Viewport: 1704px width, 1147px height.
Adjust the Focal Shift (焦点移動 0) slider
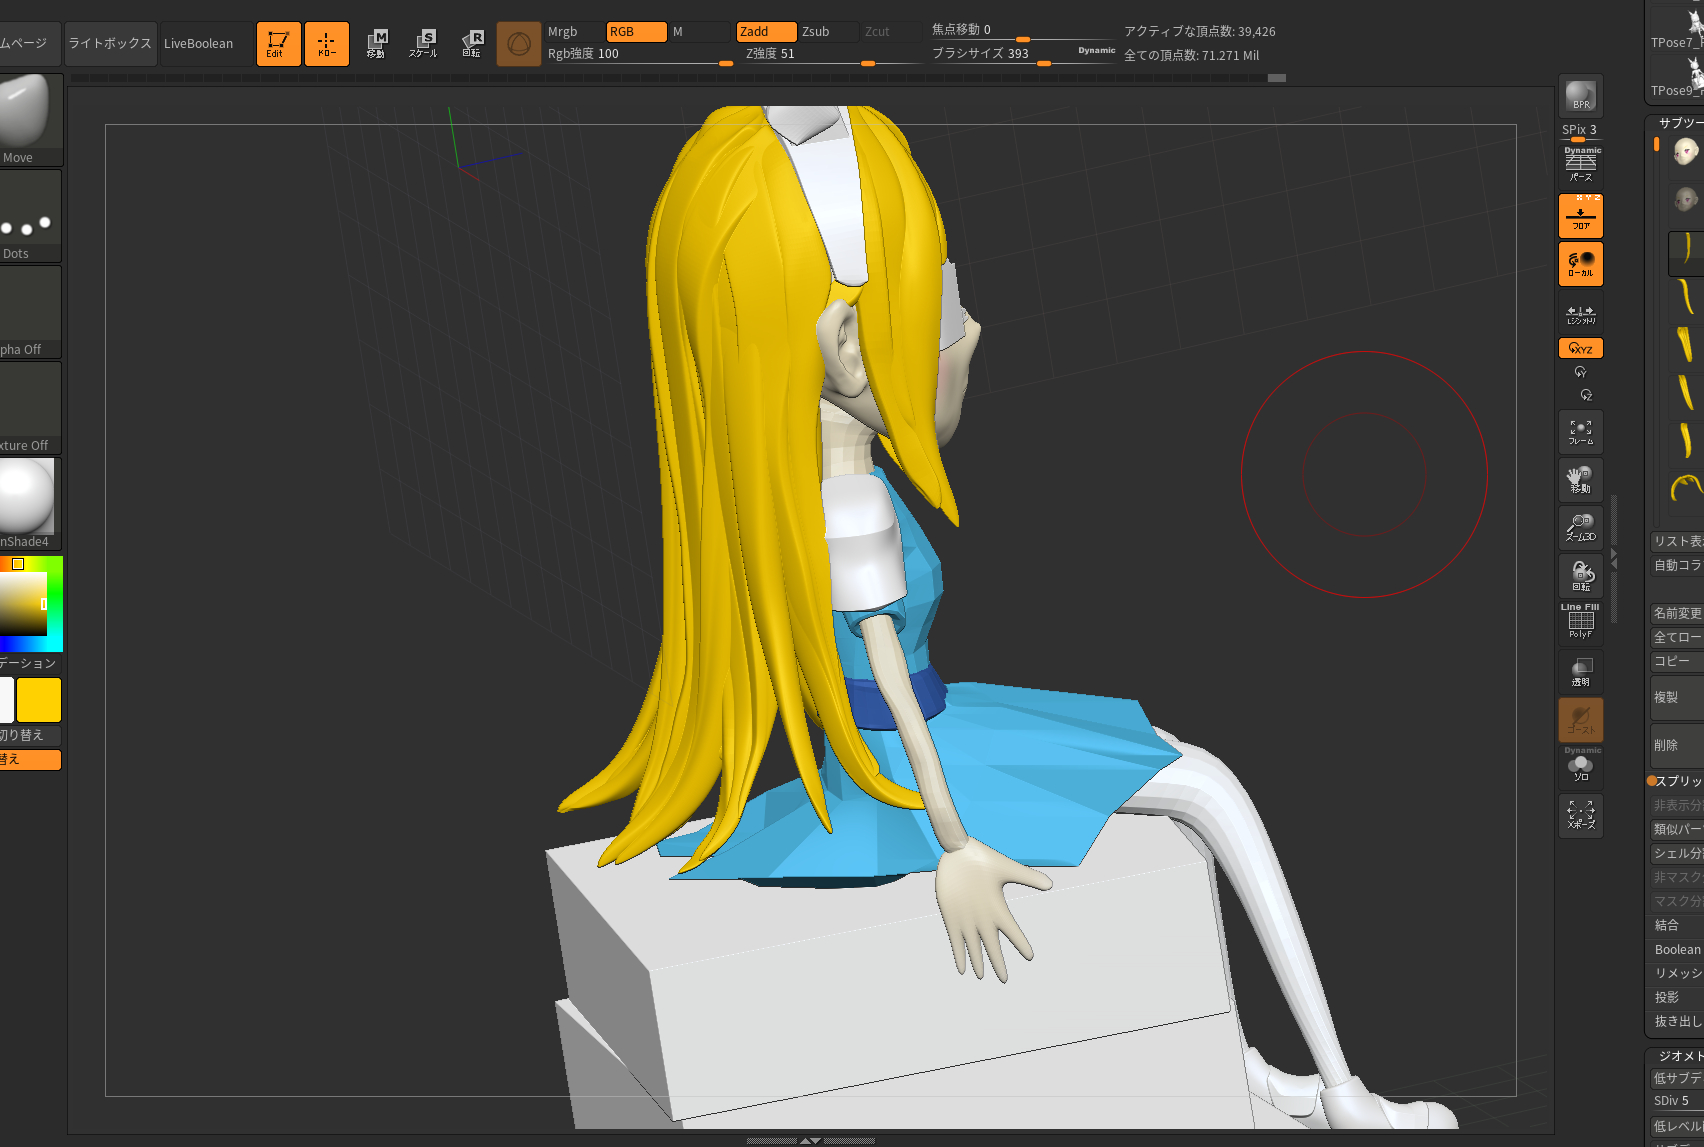click(x=1022, y=31)
